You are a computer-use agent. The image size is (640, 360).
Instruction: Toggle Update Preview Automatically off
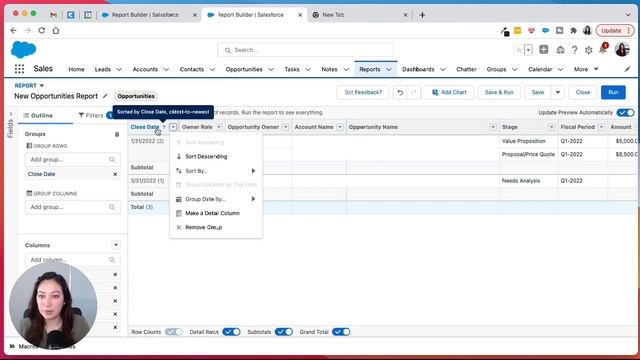coord(625,112)
